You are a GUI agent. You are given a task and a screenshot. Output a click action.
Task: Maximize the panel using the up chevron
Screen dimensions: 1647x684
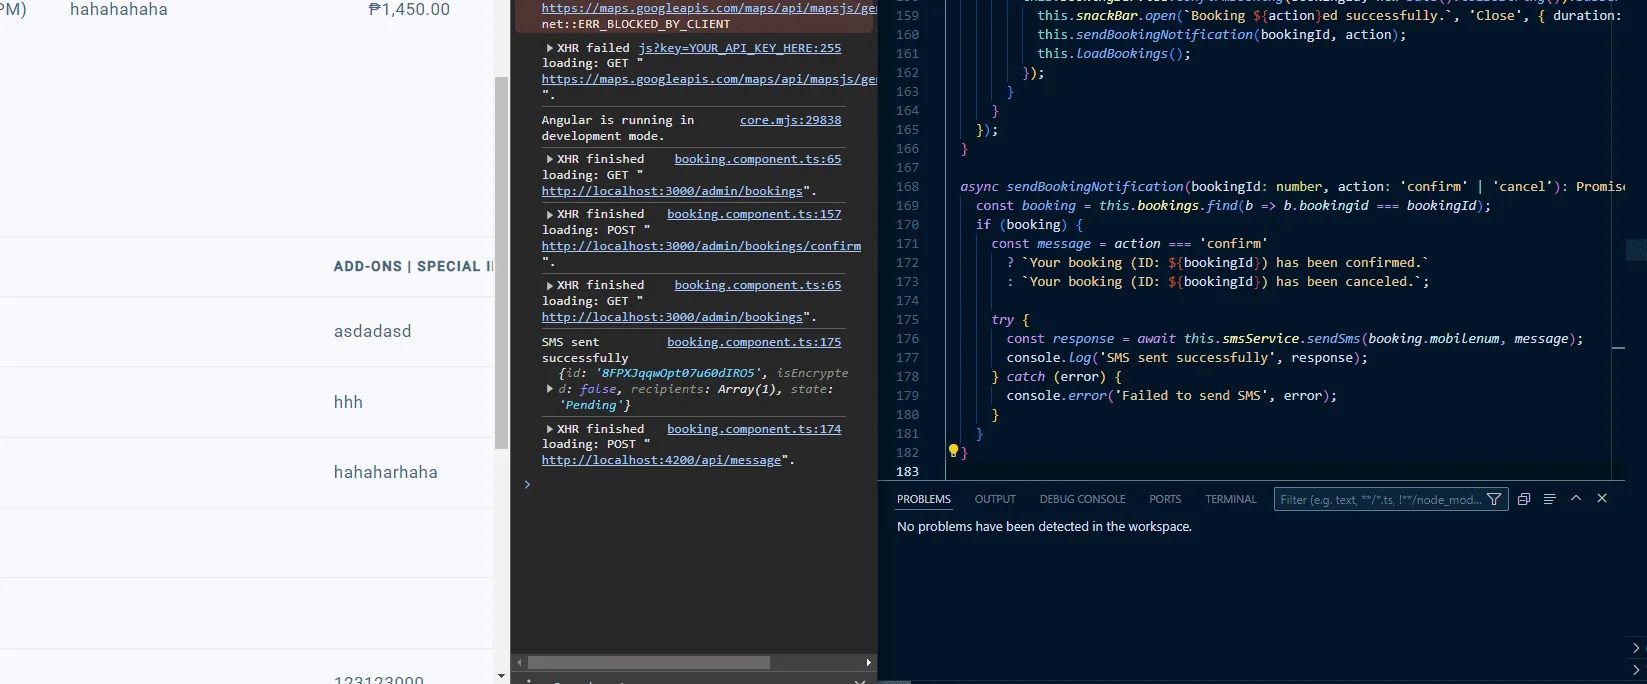(x=1576, y=498)
